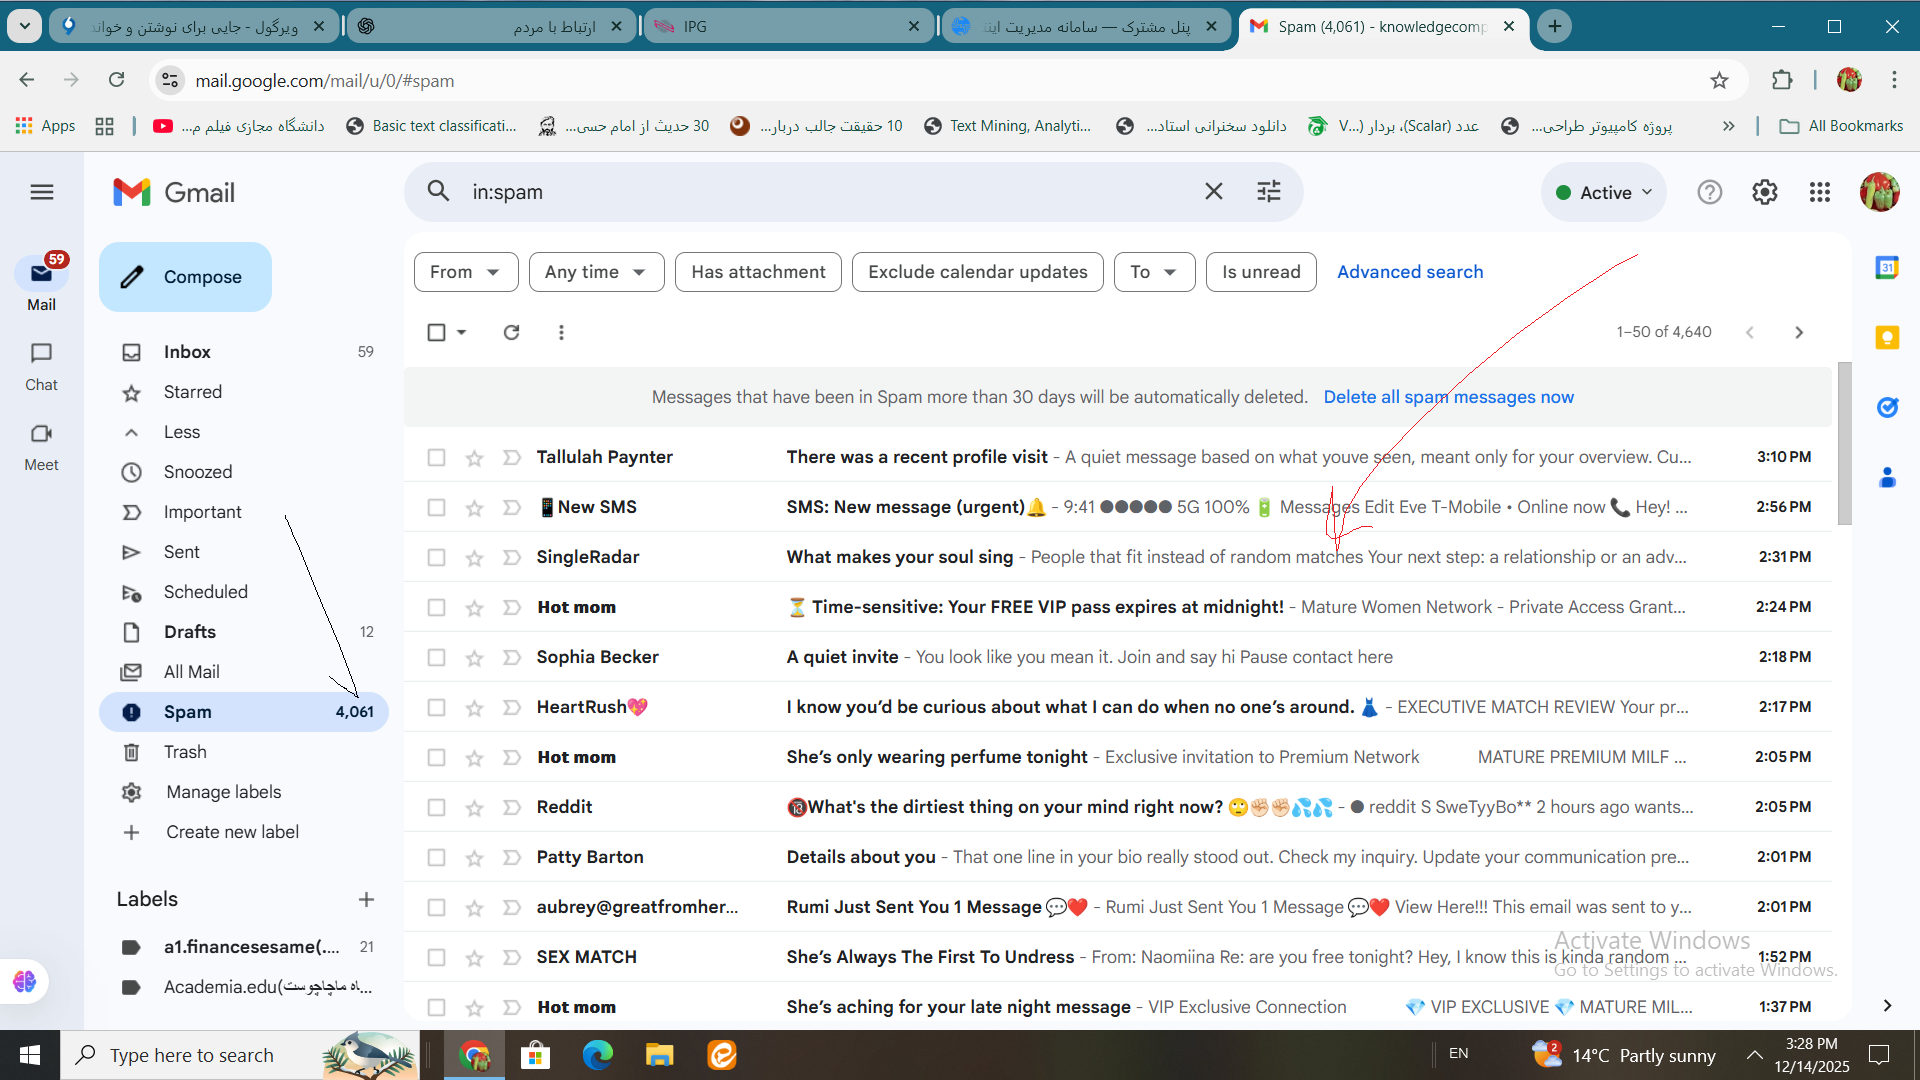Tick checkbox for Sophia Becker email
Screen dimensions: 1920x1080
(x=436, y=657)
